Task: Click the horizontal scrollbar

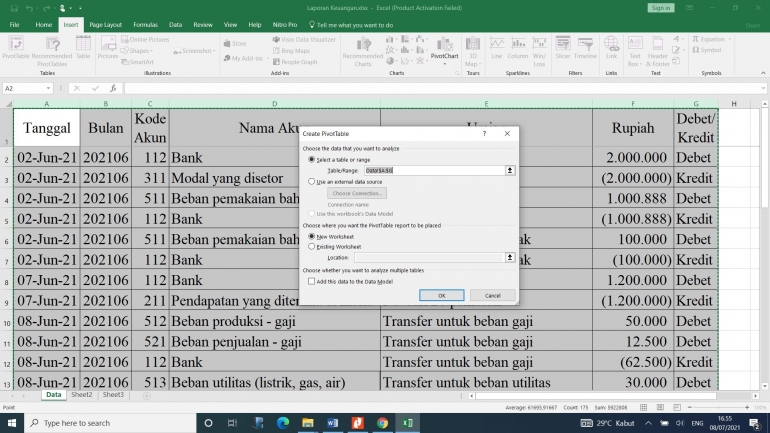Action: [596, 396]
